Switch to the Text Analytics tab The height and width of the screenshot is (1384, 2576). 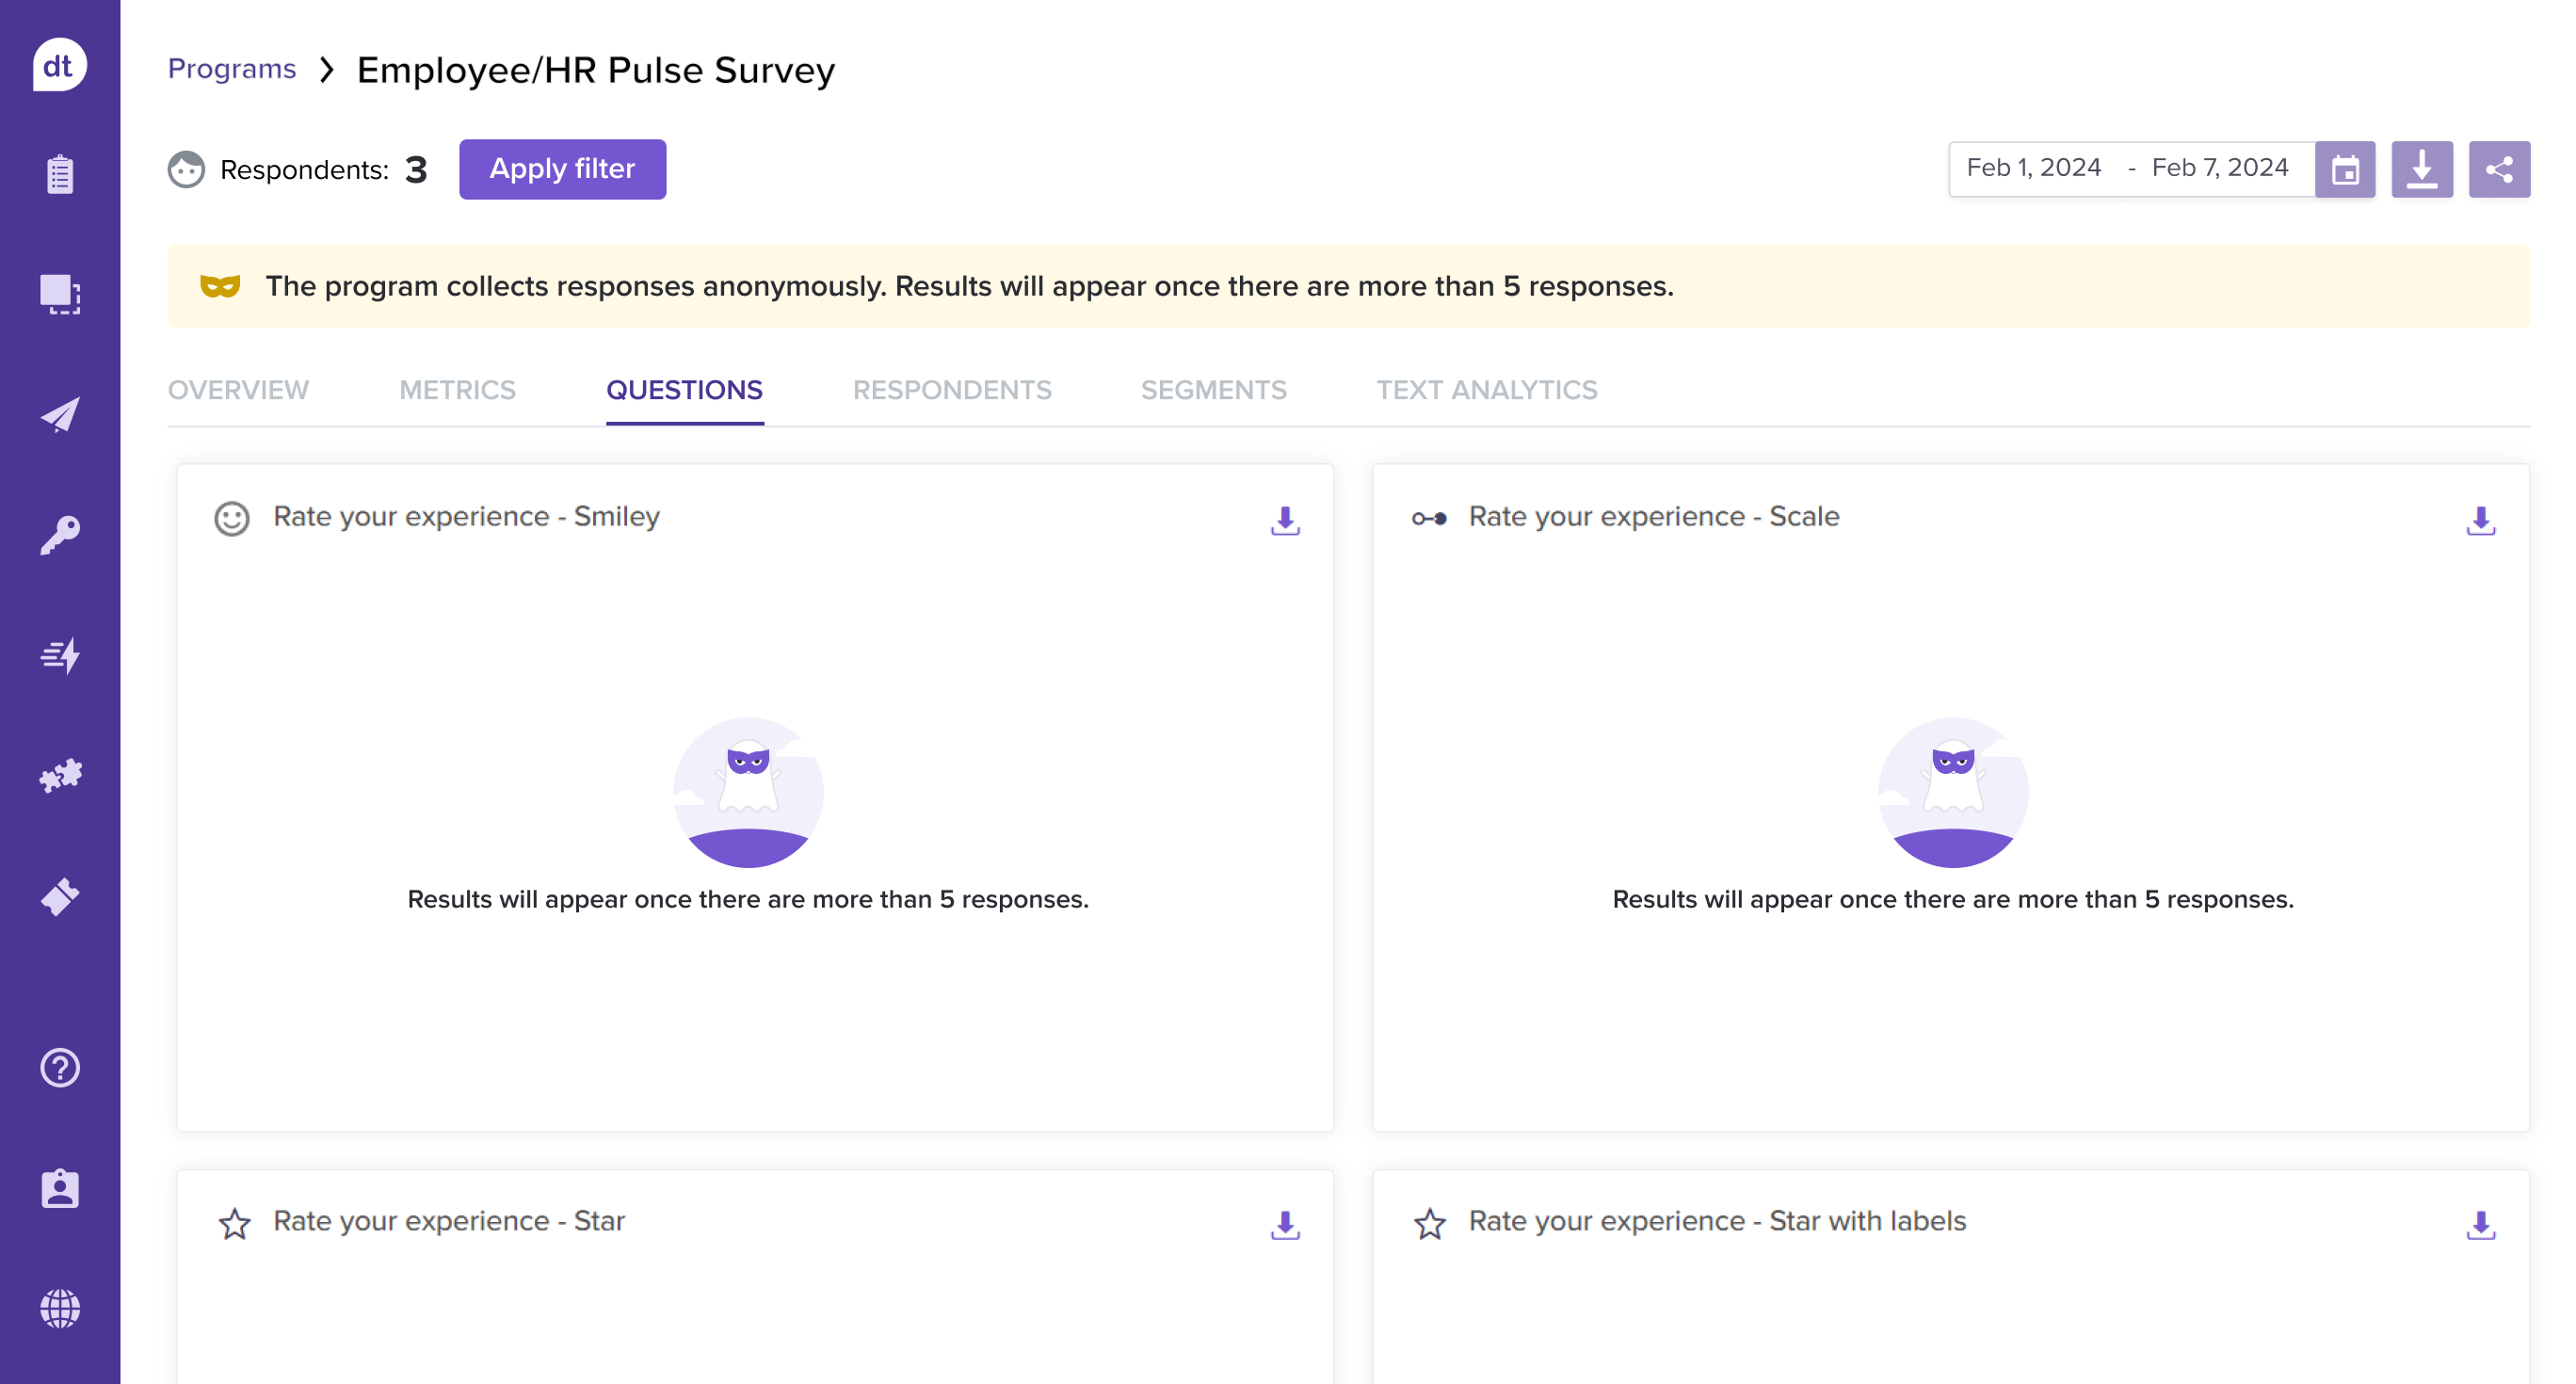pyautogui.click(x=1486, y=390)
